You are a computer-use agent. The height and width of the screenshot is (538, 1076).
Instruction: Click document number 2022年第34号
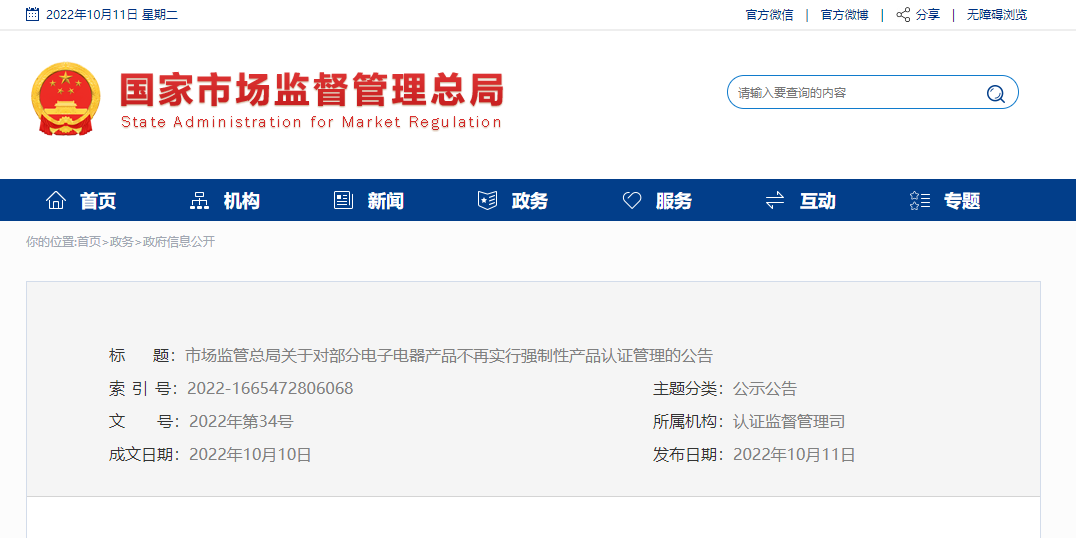click(x=241, y=421)
